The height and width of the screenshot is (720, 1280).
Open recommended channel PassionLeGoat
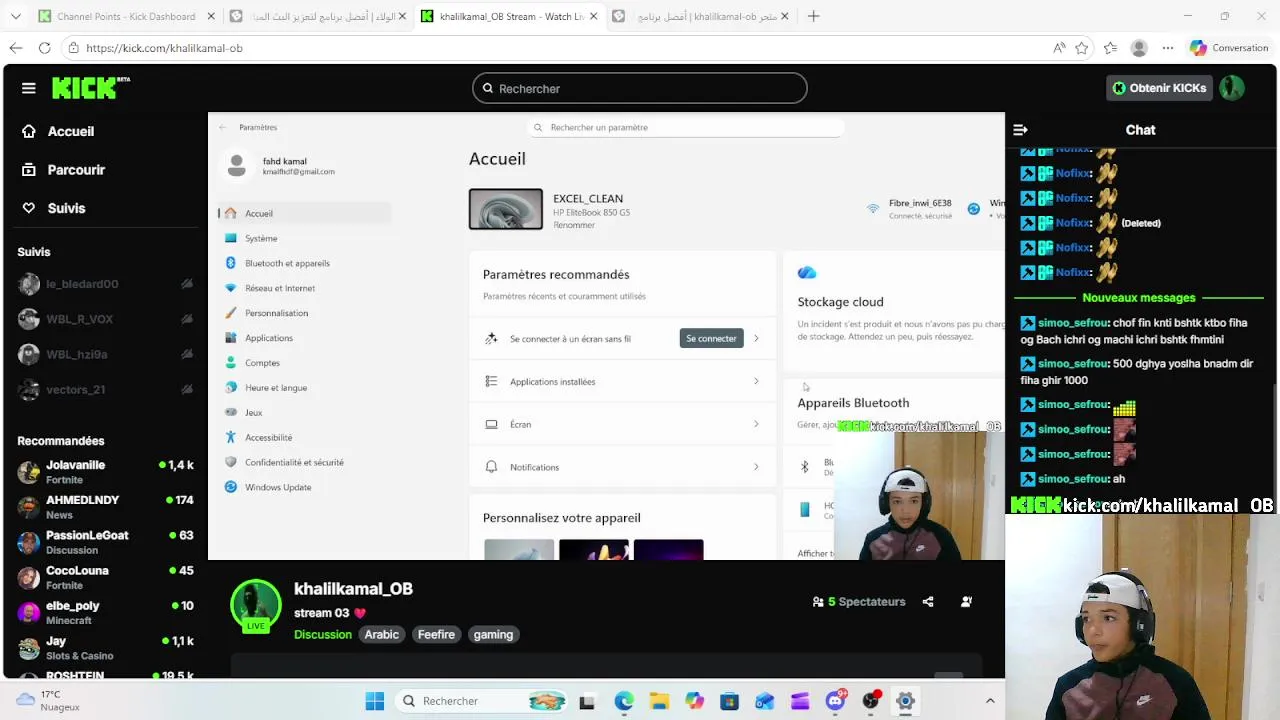[105, 542]
